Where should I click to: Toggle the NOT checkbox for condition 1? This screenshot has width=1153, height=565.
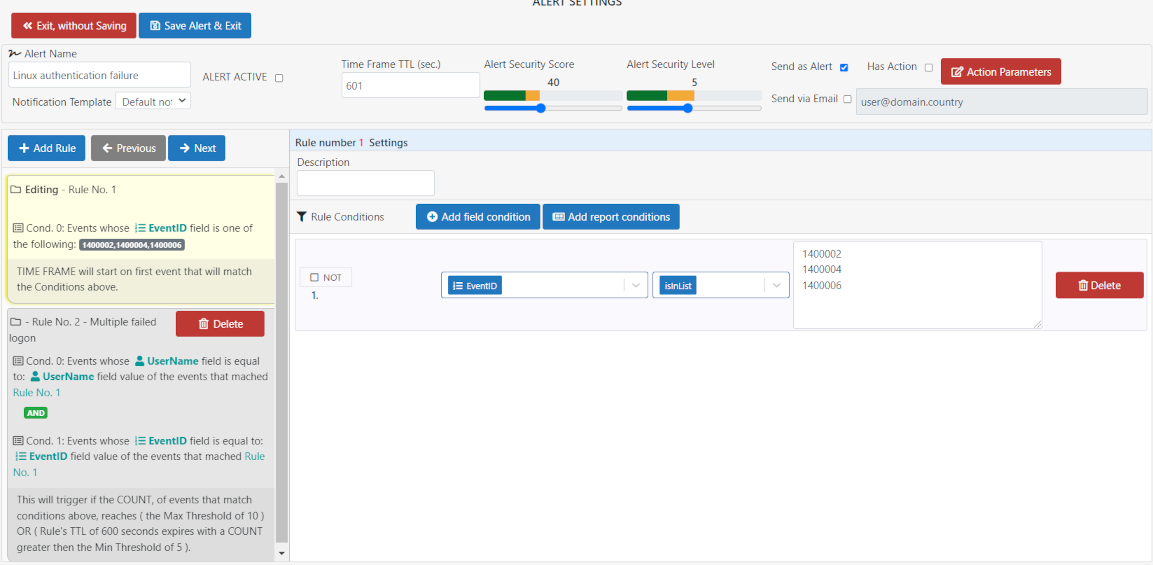click(314, 277)
